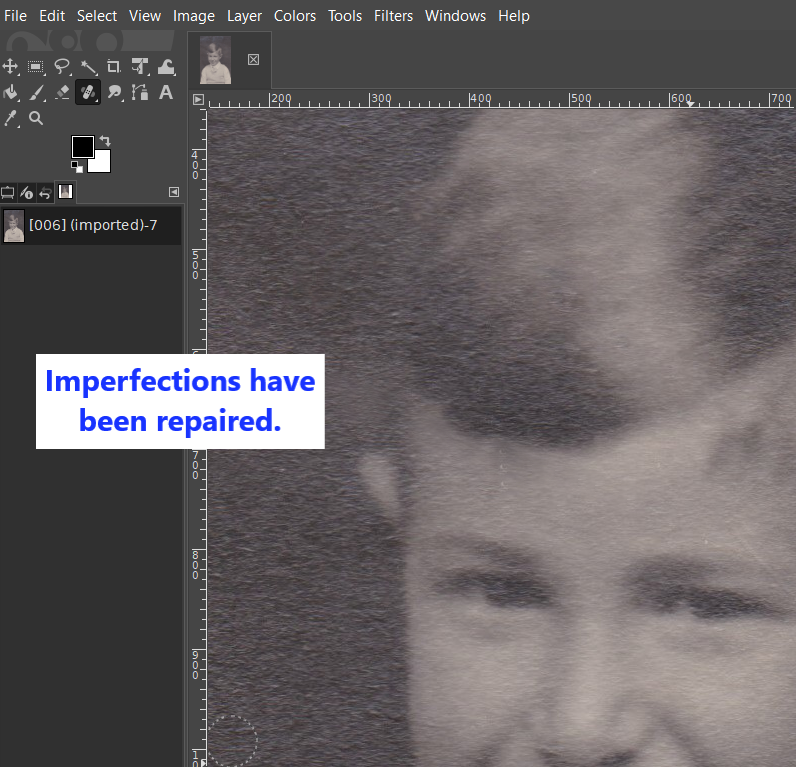The image size is (796, 767).
Task: Switch to the Images tab
Action: [65, 192]
